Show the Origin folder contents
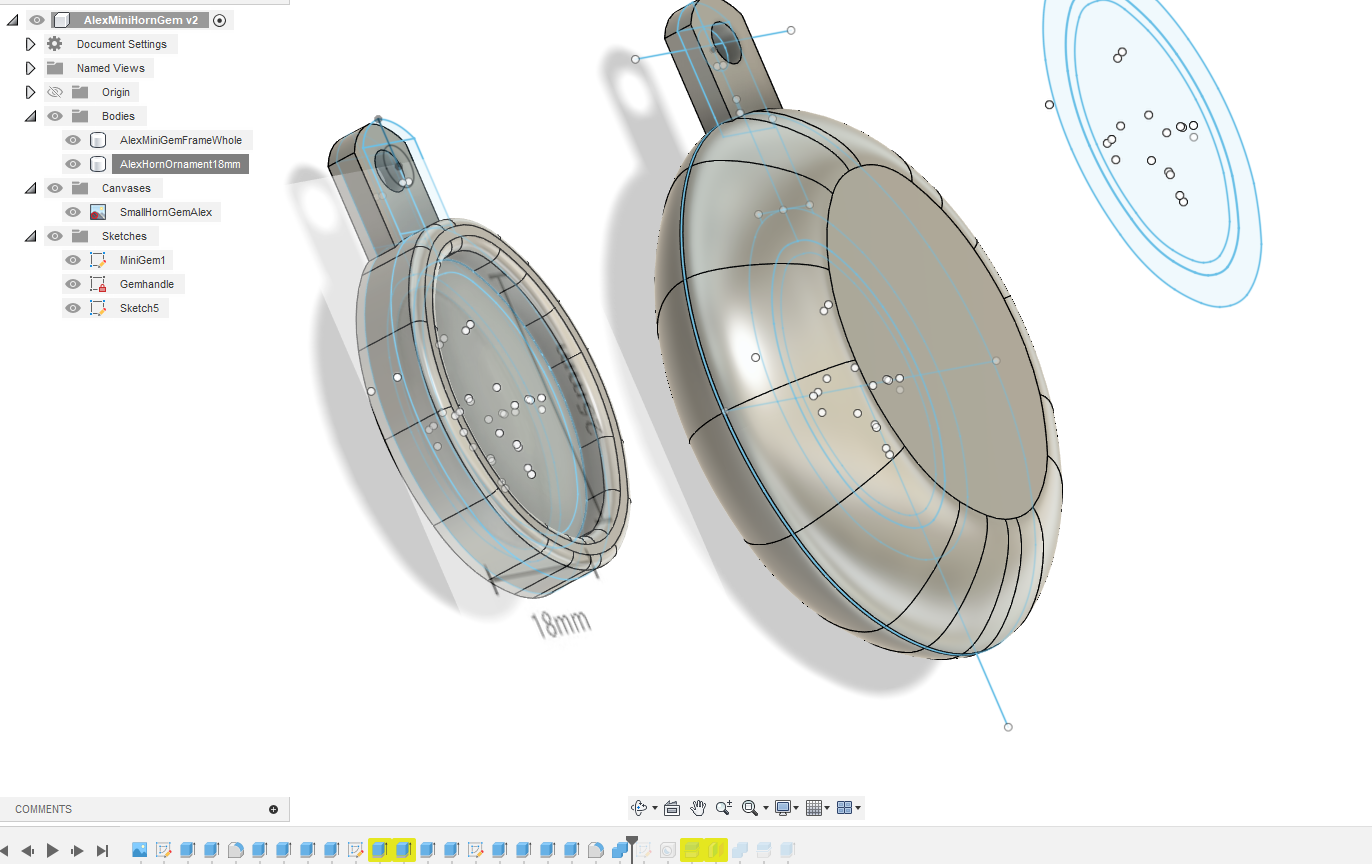 (x=30, y=92)
